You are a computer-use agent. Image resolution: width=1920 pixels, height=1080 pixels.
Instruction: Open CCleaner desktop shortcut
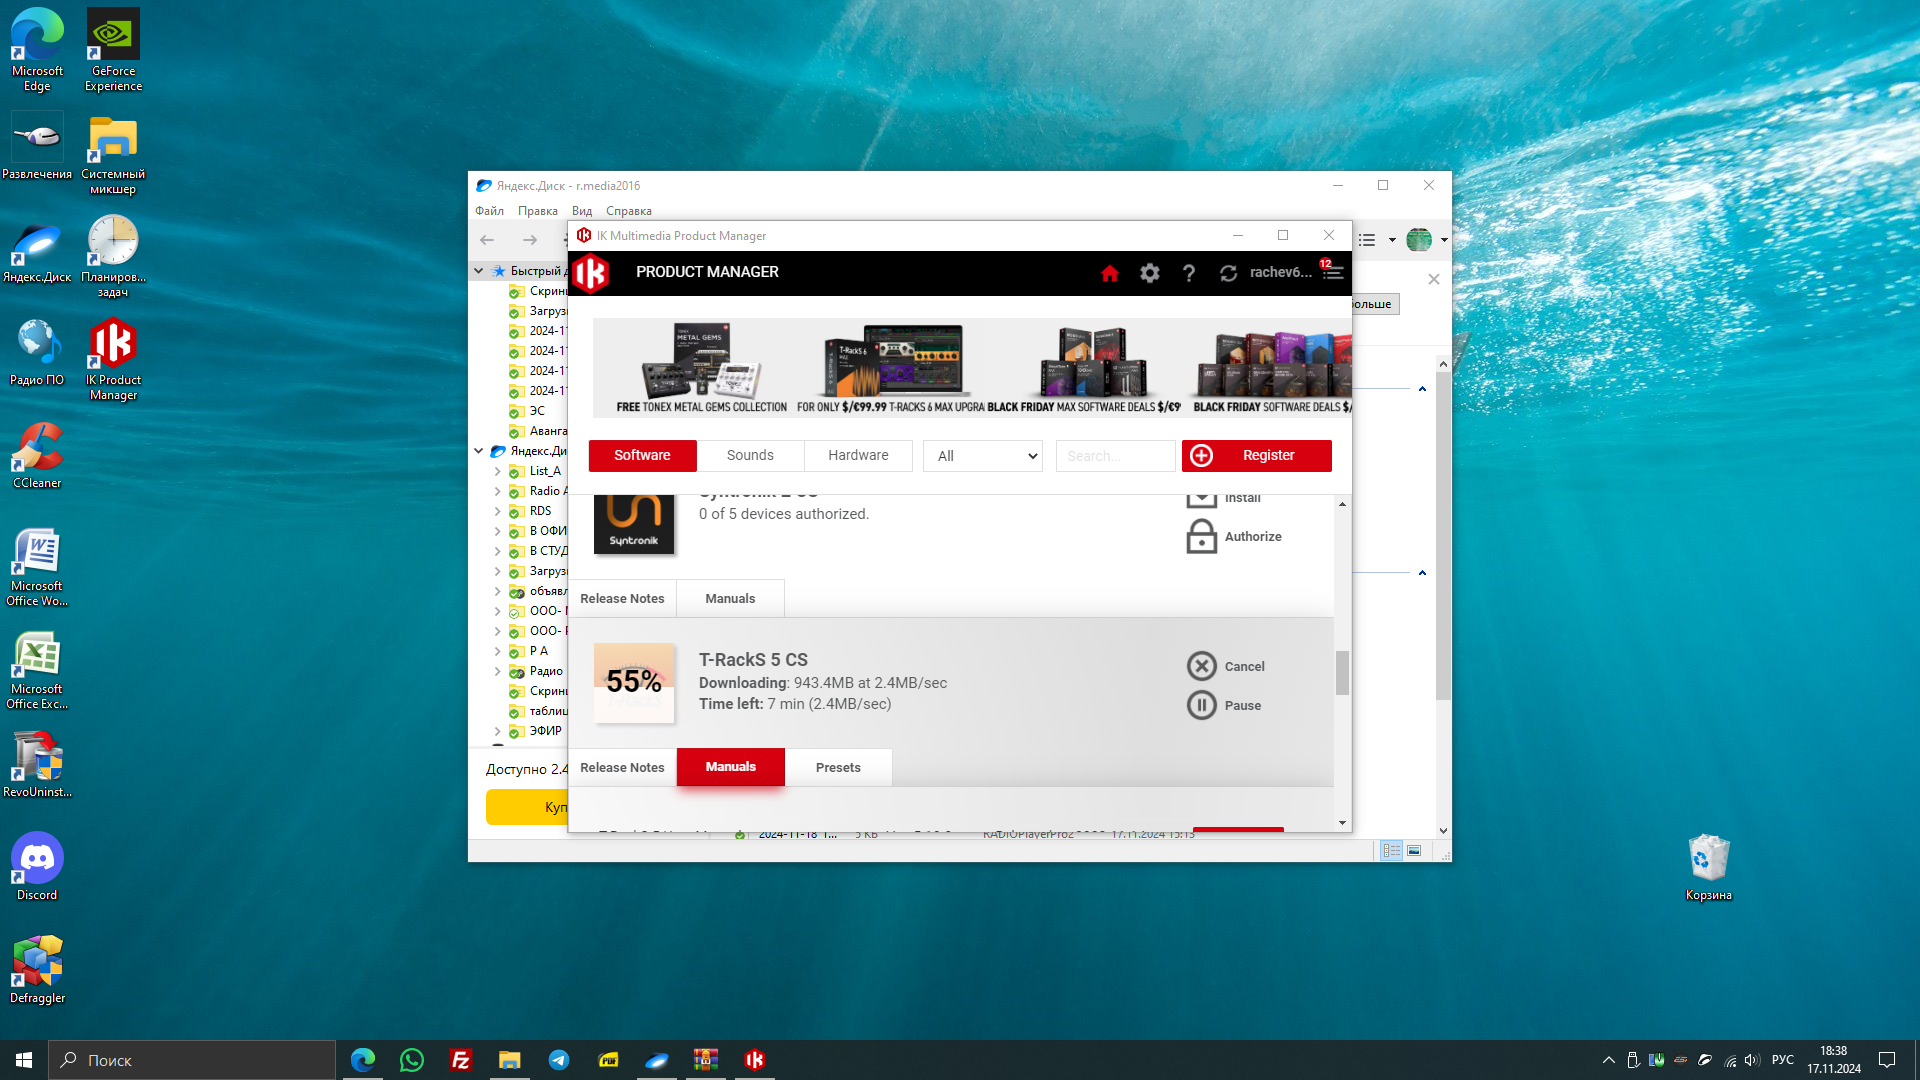tap(37, 455)
